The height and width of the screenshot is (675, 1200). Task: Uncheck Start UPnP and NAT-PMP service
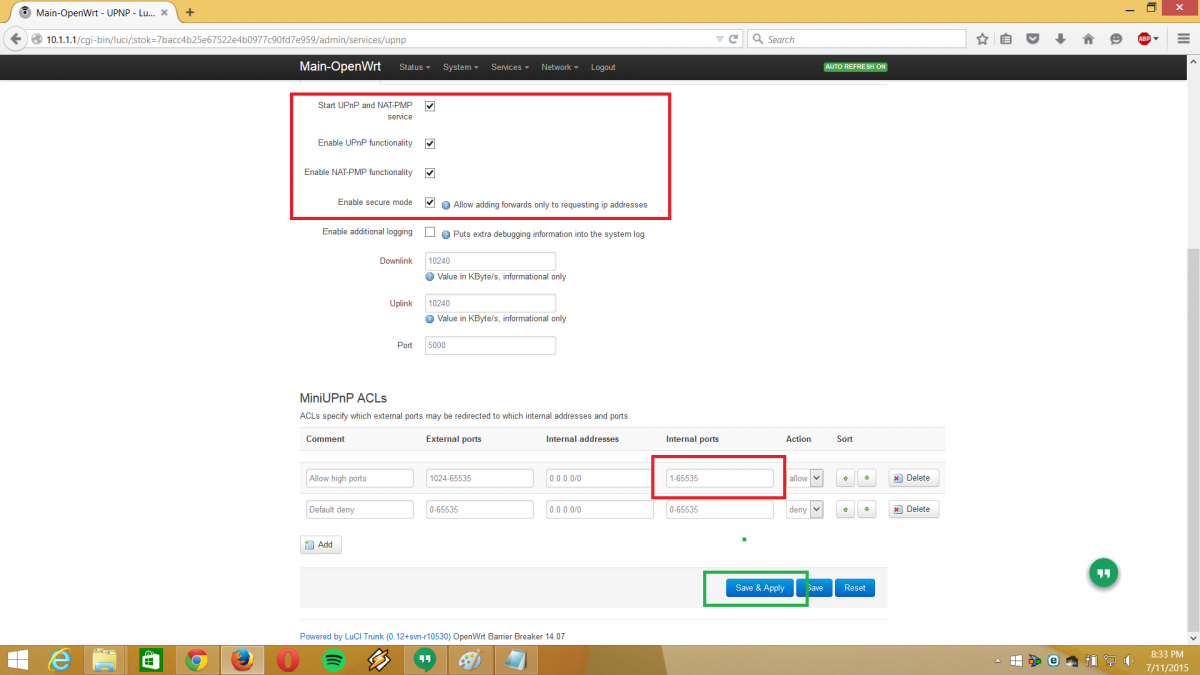[430, 105]
